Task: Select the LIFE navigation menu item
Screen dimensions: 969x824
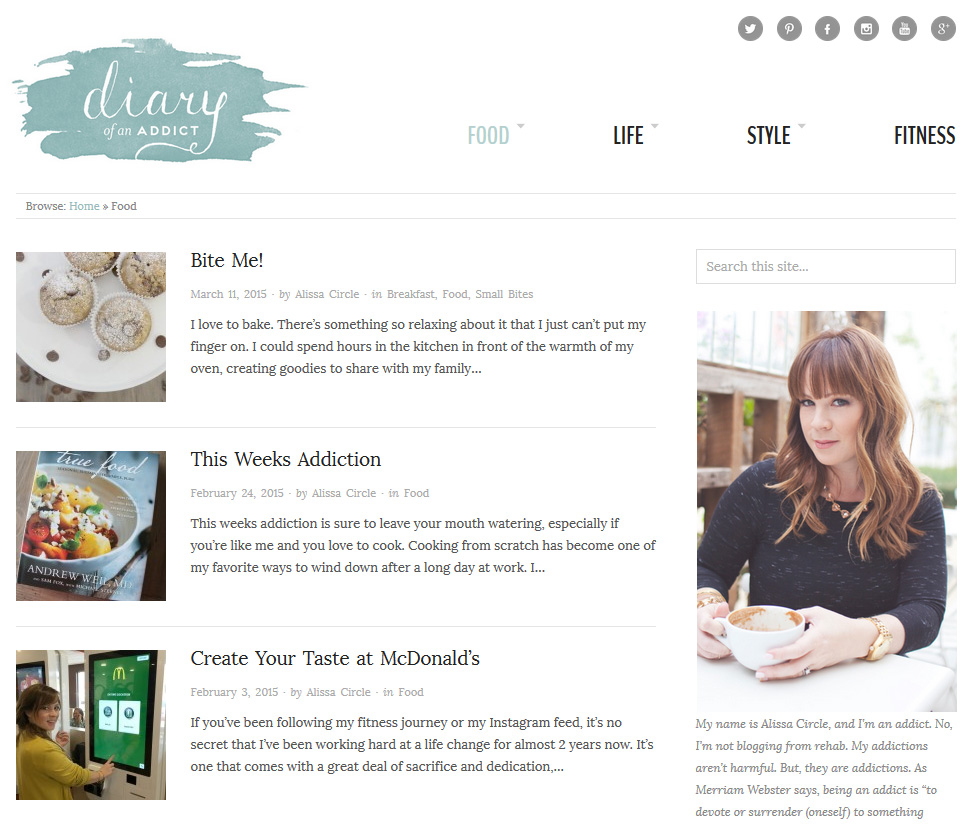Action: 628,135
